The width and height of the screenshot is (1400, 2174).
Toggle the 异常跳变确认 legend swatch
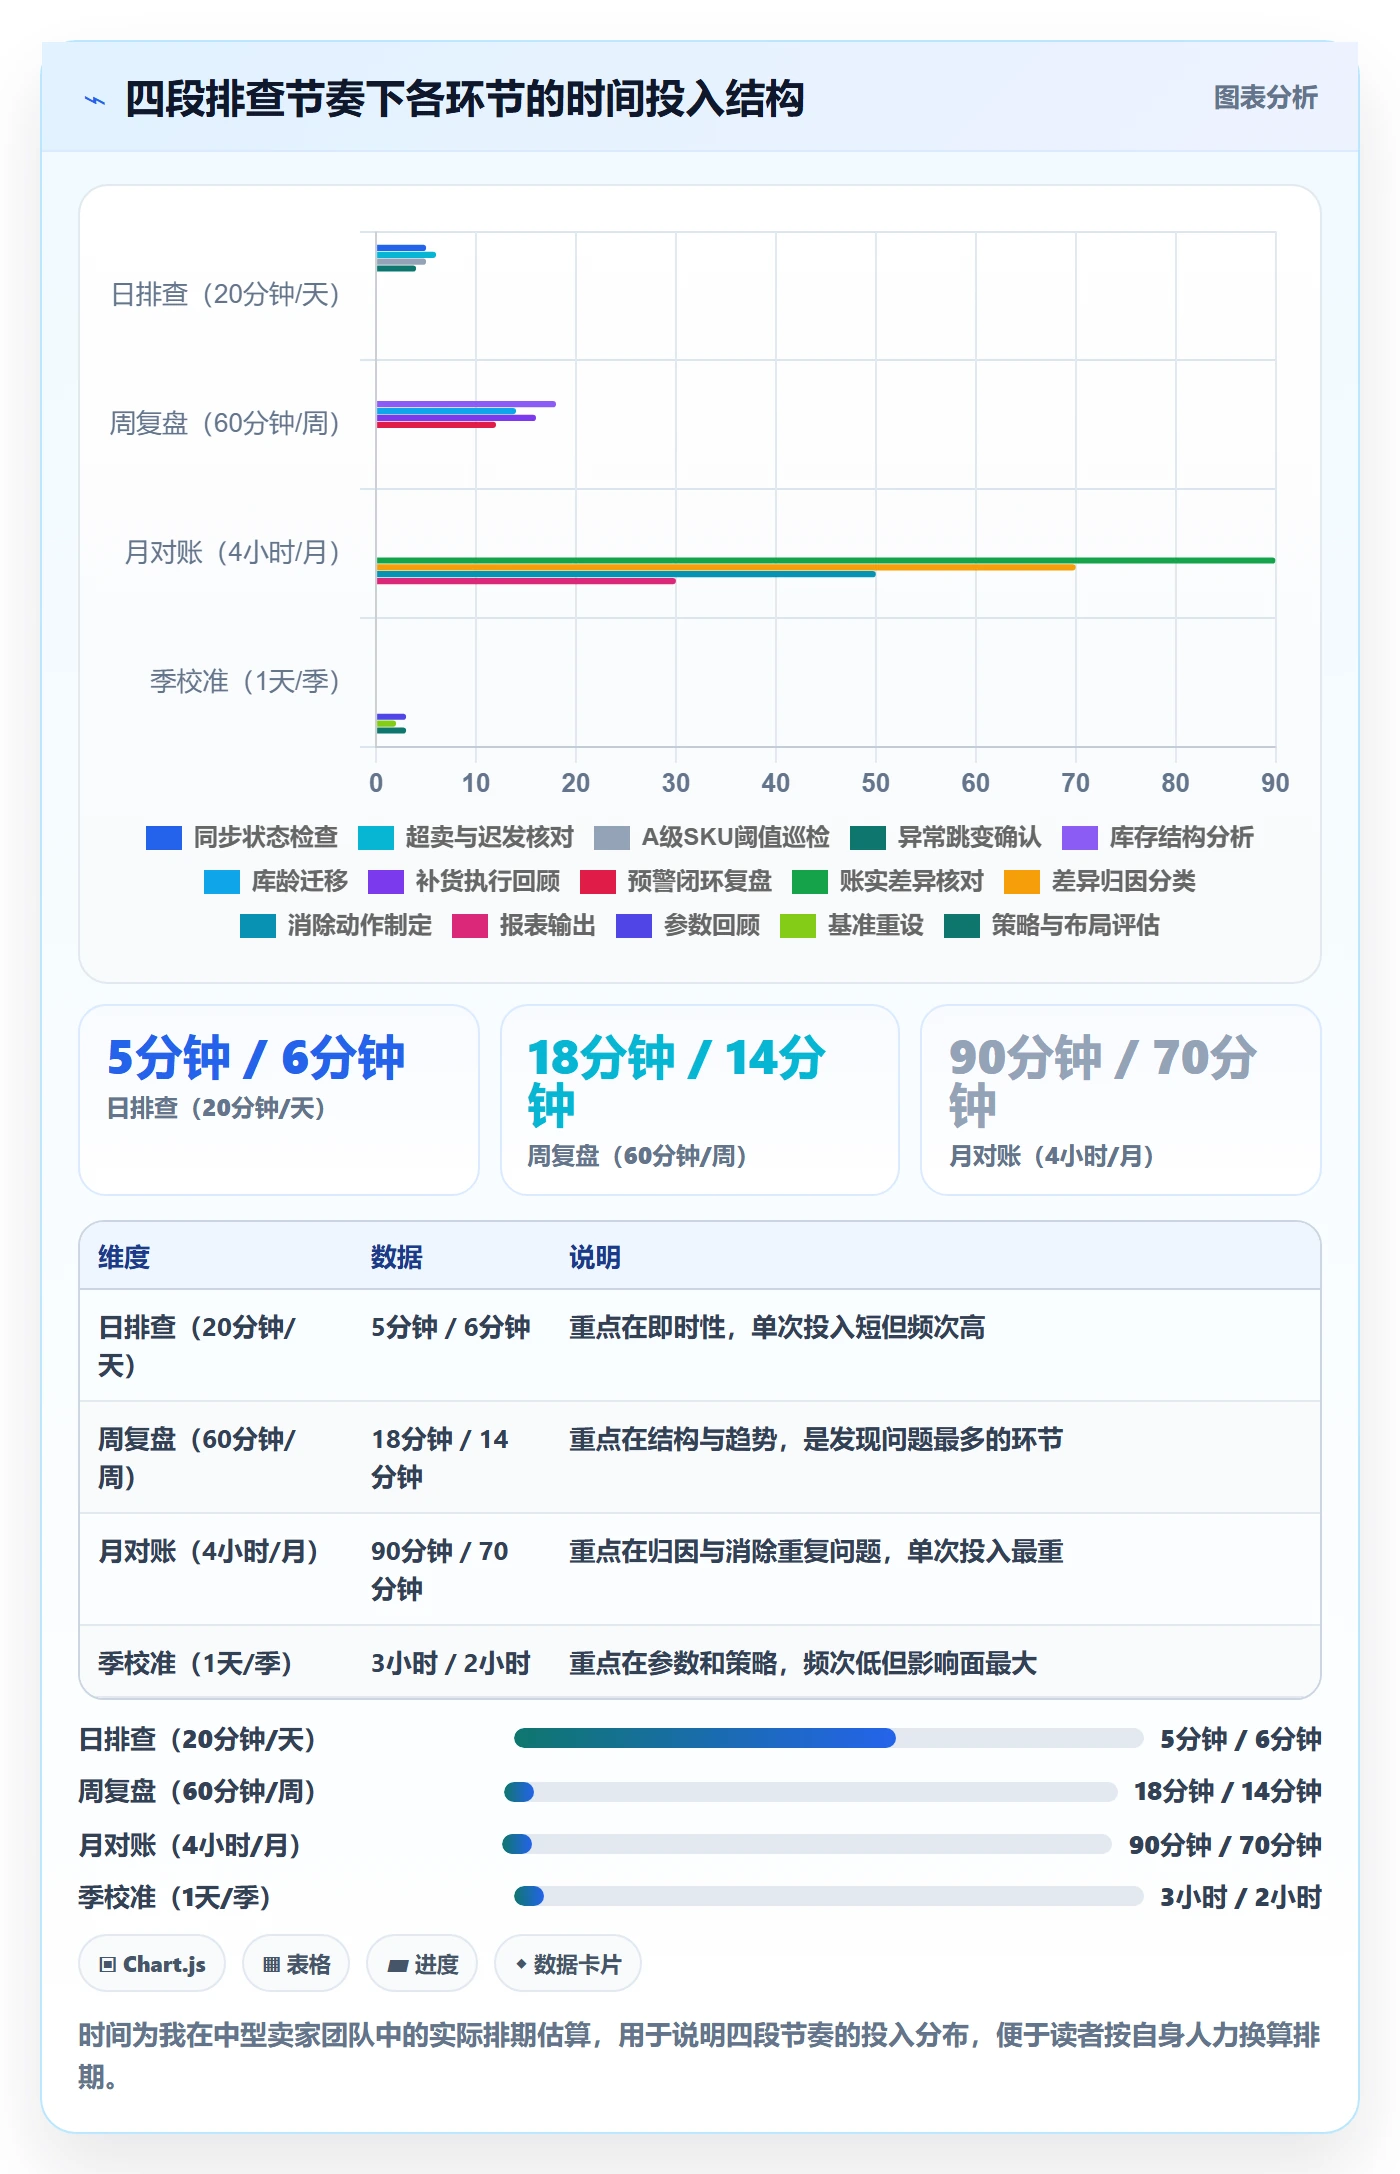click(868, 837)
